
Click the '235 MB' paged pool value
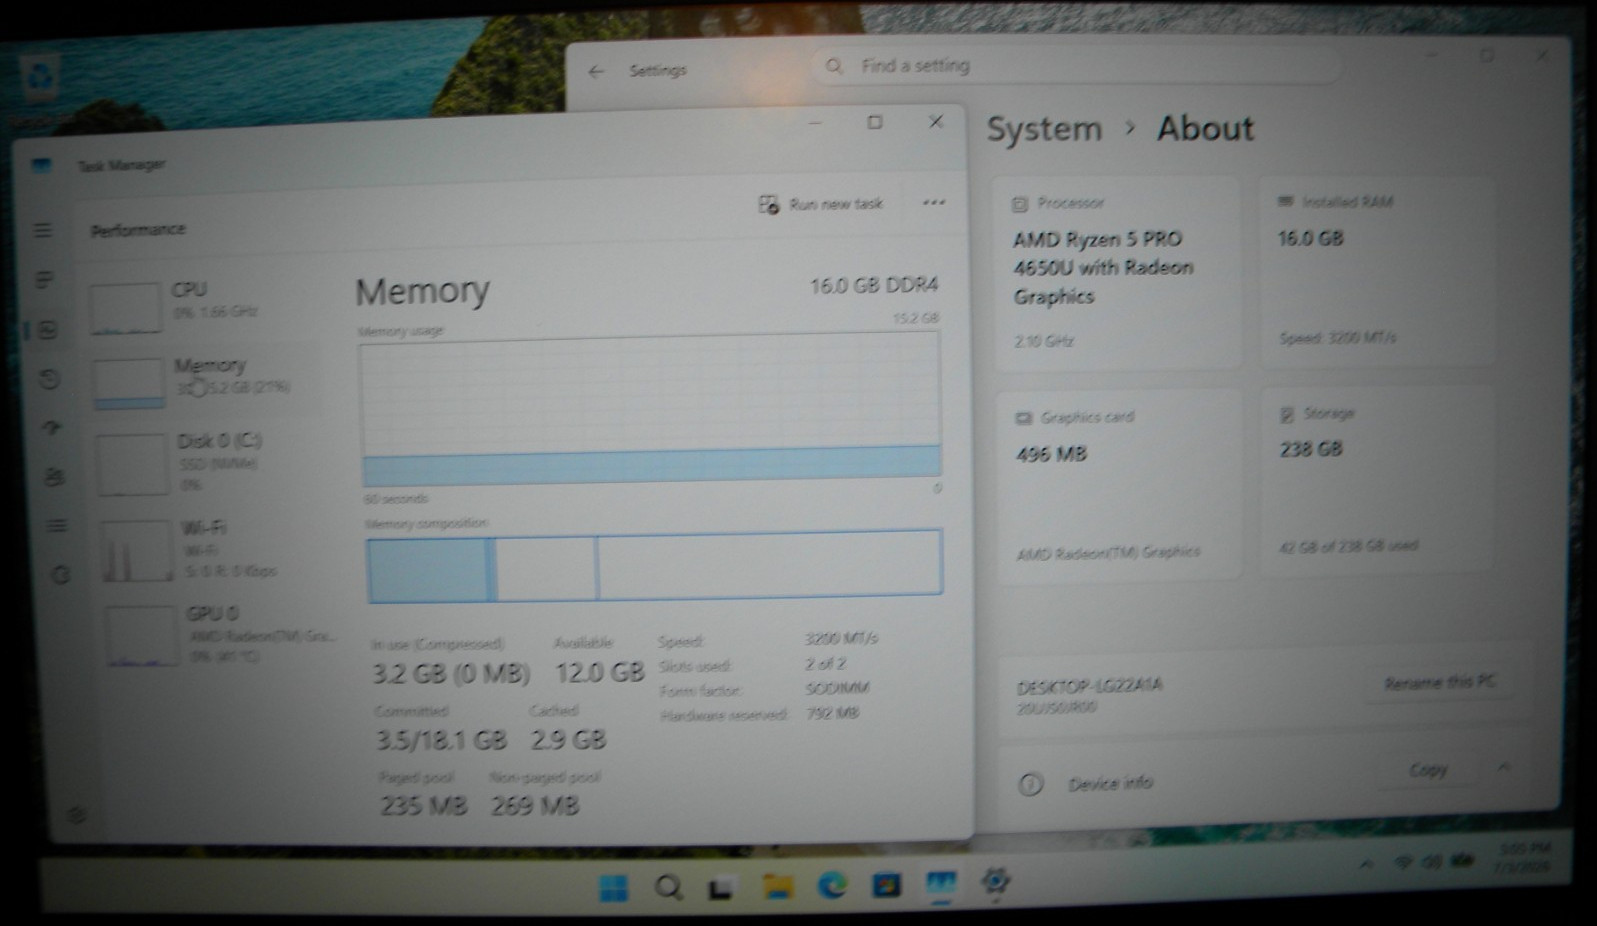coord(423,805)
